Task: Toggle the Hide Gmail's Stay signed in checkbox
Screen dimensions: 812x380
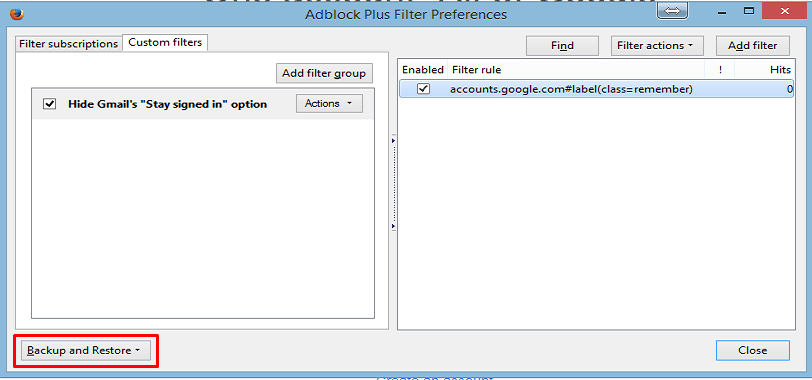Action: tap(50, 104)
